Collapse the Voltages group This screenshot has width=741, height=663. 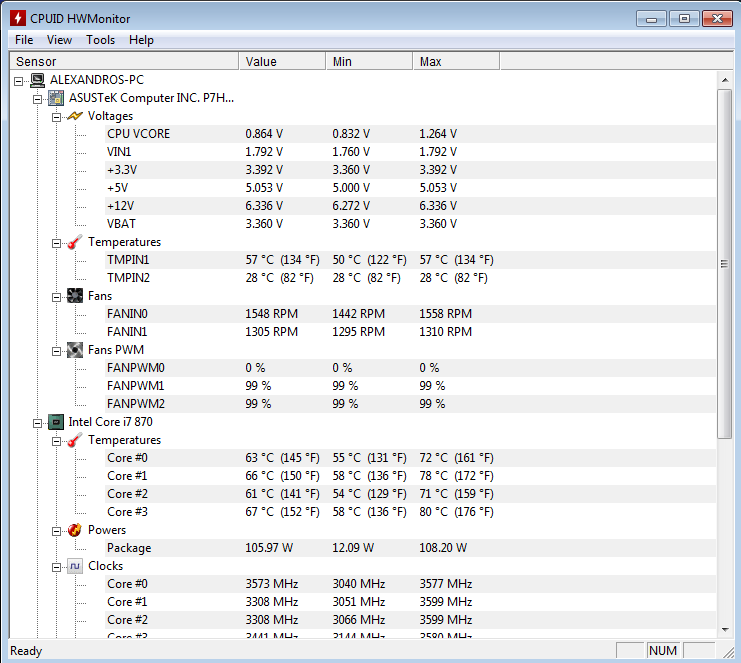[x=56, y=117]
